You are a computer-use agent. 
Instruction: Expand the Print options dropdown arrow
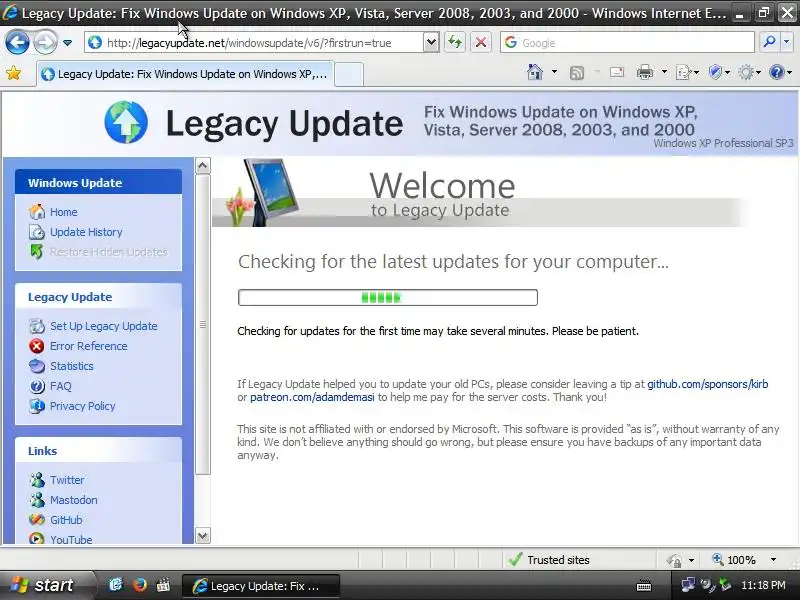pos(664,72)
